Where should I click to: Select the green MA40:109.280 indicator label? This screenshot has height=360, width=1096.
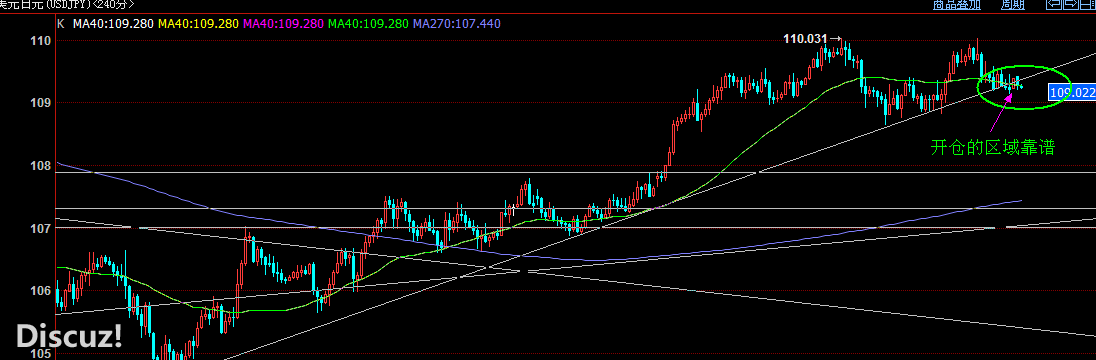368,24
